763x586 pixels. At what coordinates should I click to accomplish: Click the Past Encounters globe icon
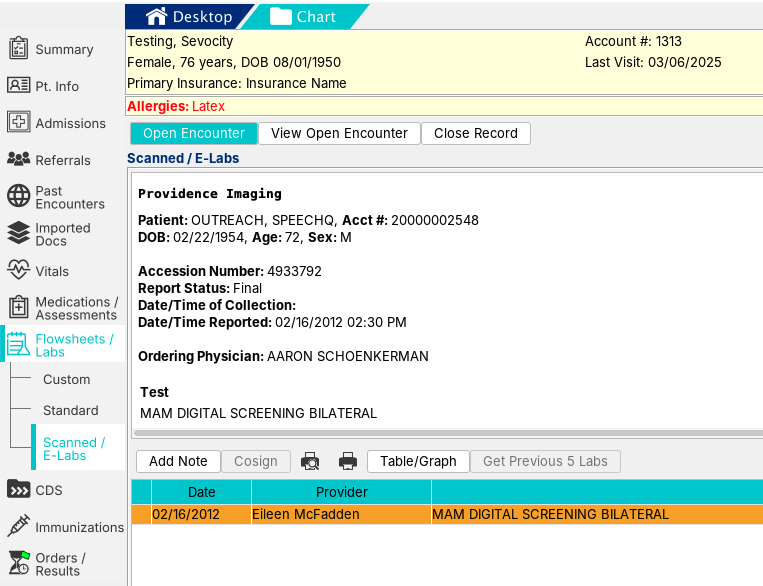pyautogui.click(x=18, y=196)
